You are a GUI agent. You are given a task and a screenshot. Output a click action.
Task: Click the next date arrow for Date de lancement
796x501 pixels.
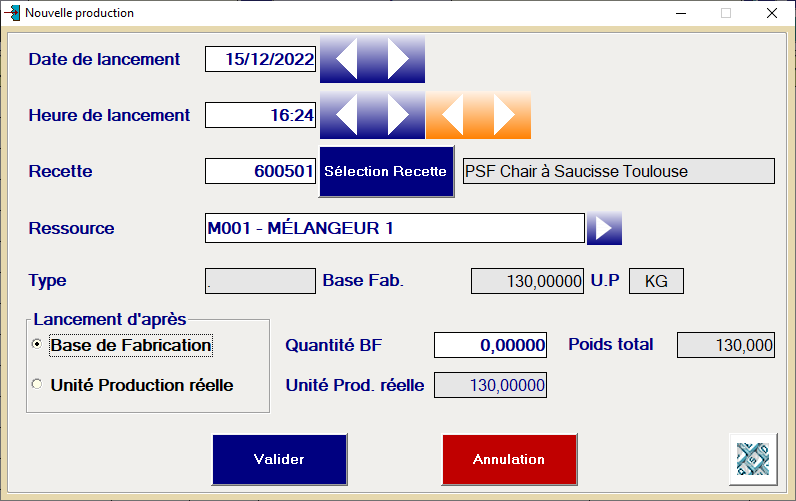pyautogui.click(x=398, y=60)
